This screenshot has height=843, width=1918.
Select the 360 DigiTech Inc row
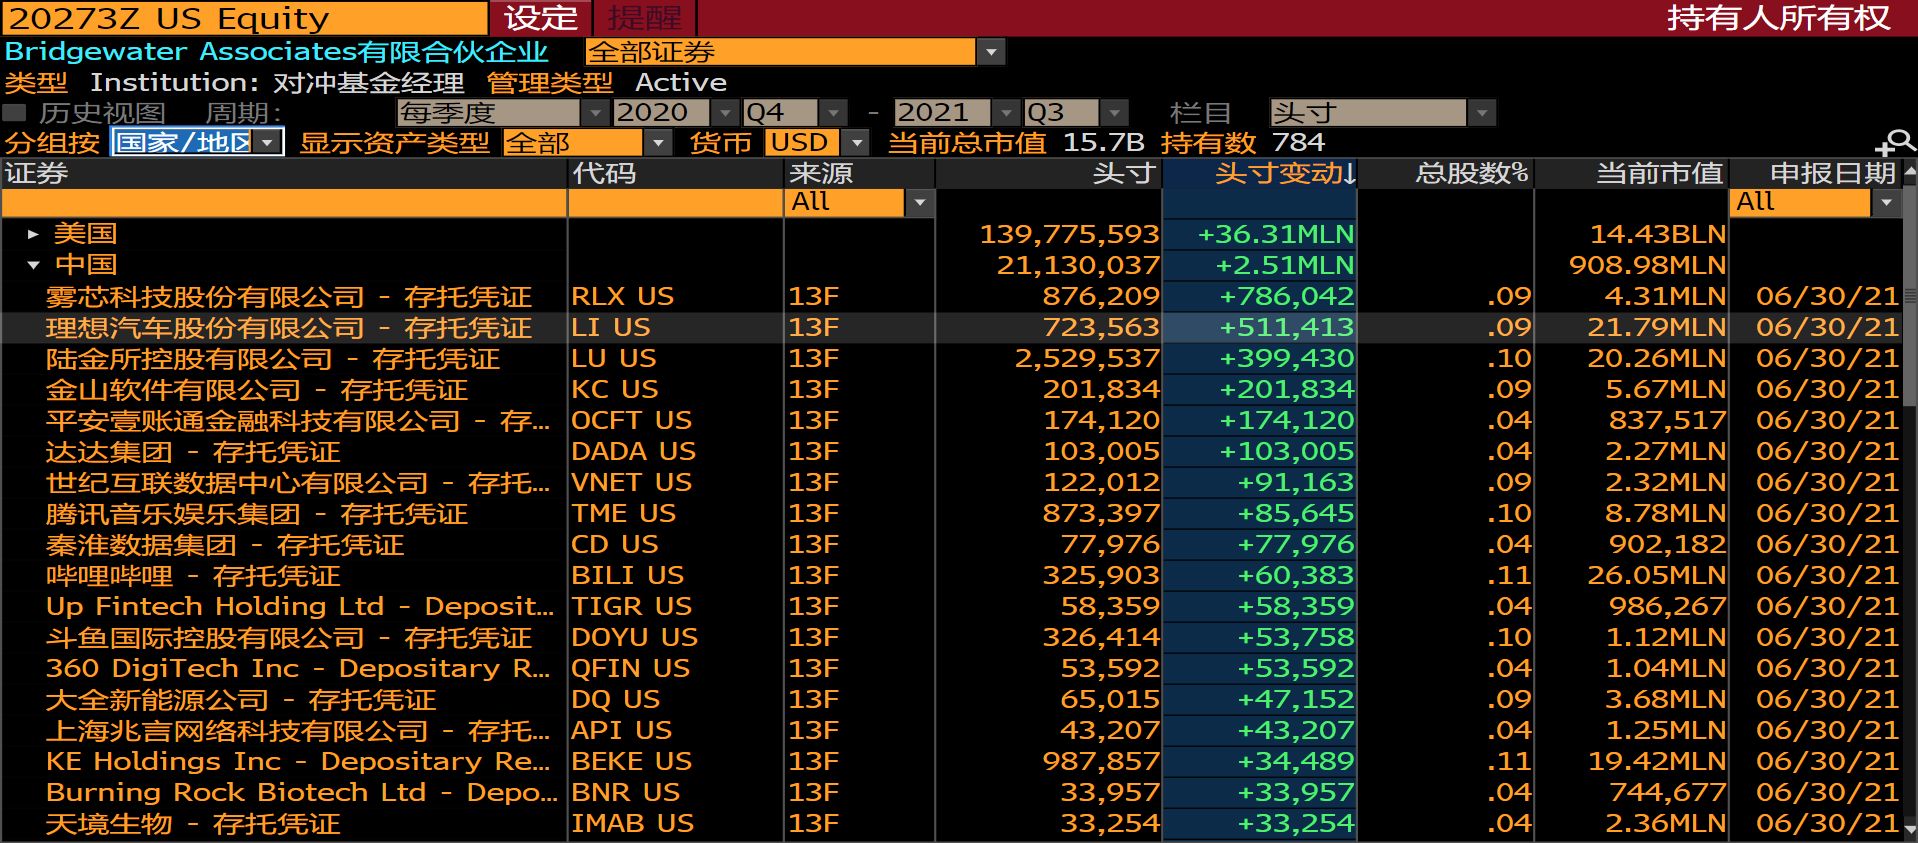[x=950, y=668]
